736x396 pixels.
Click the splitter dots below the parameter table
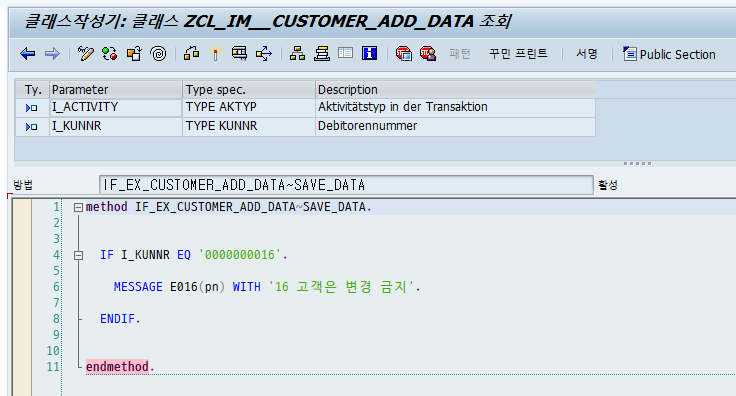coord(637,164)
